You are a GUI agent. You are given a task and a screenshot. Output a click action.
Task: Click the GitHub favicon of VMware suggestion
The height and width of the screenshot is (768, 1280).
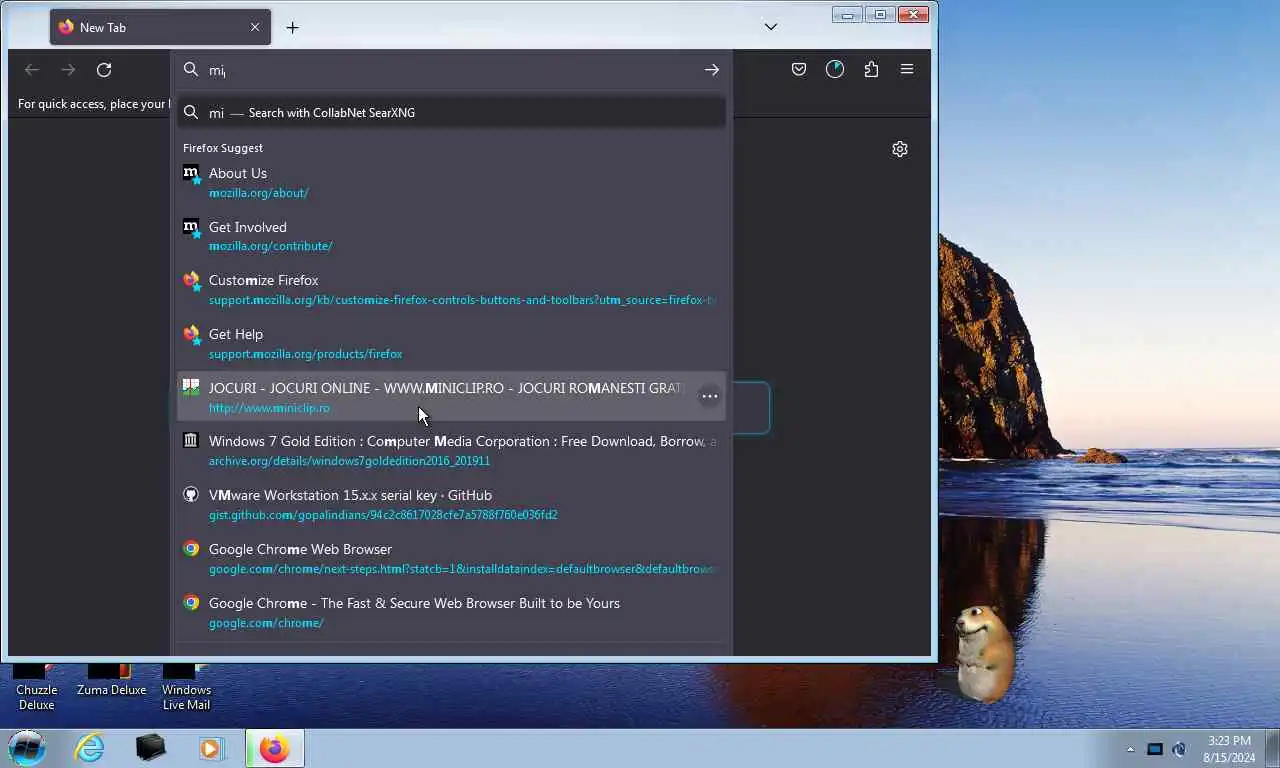click(x=191, y=495)
